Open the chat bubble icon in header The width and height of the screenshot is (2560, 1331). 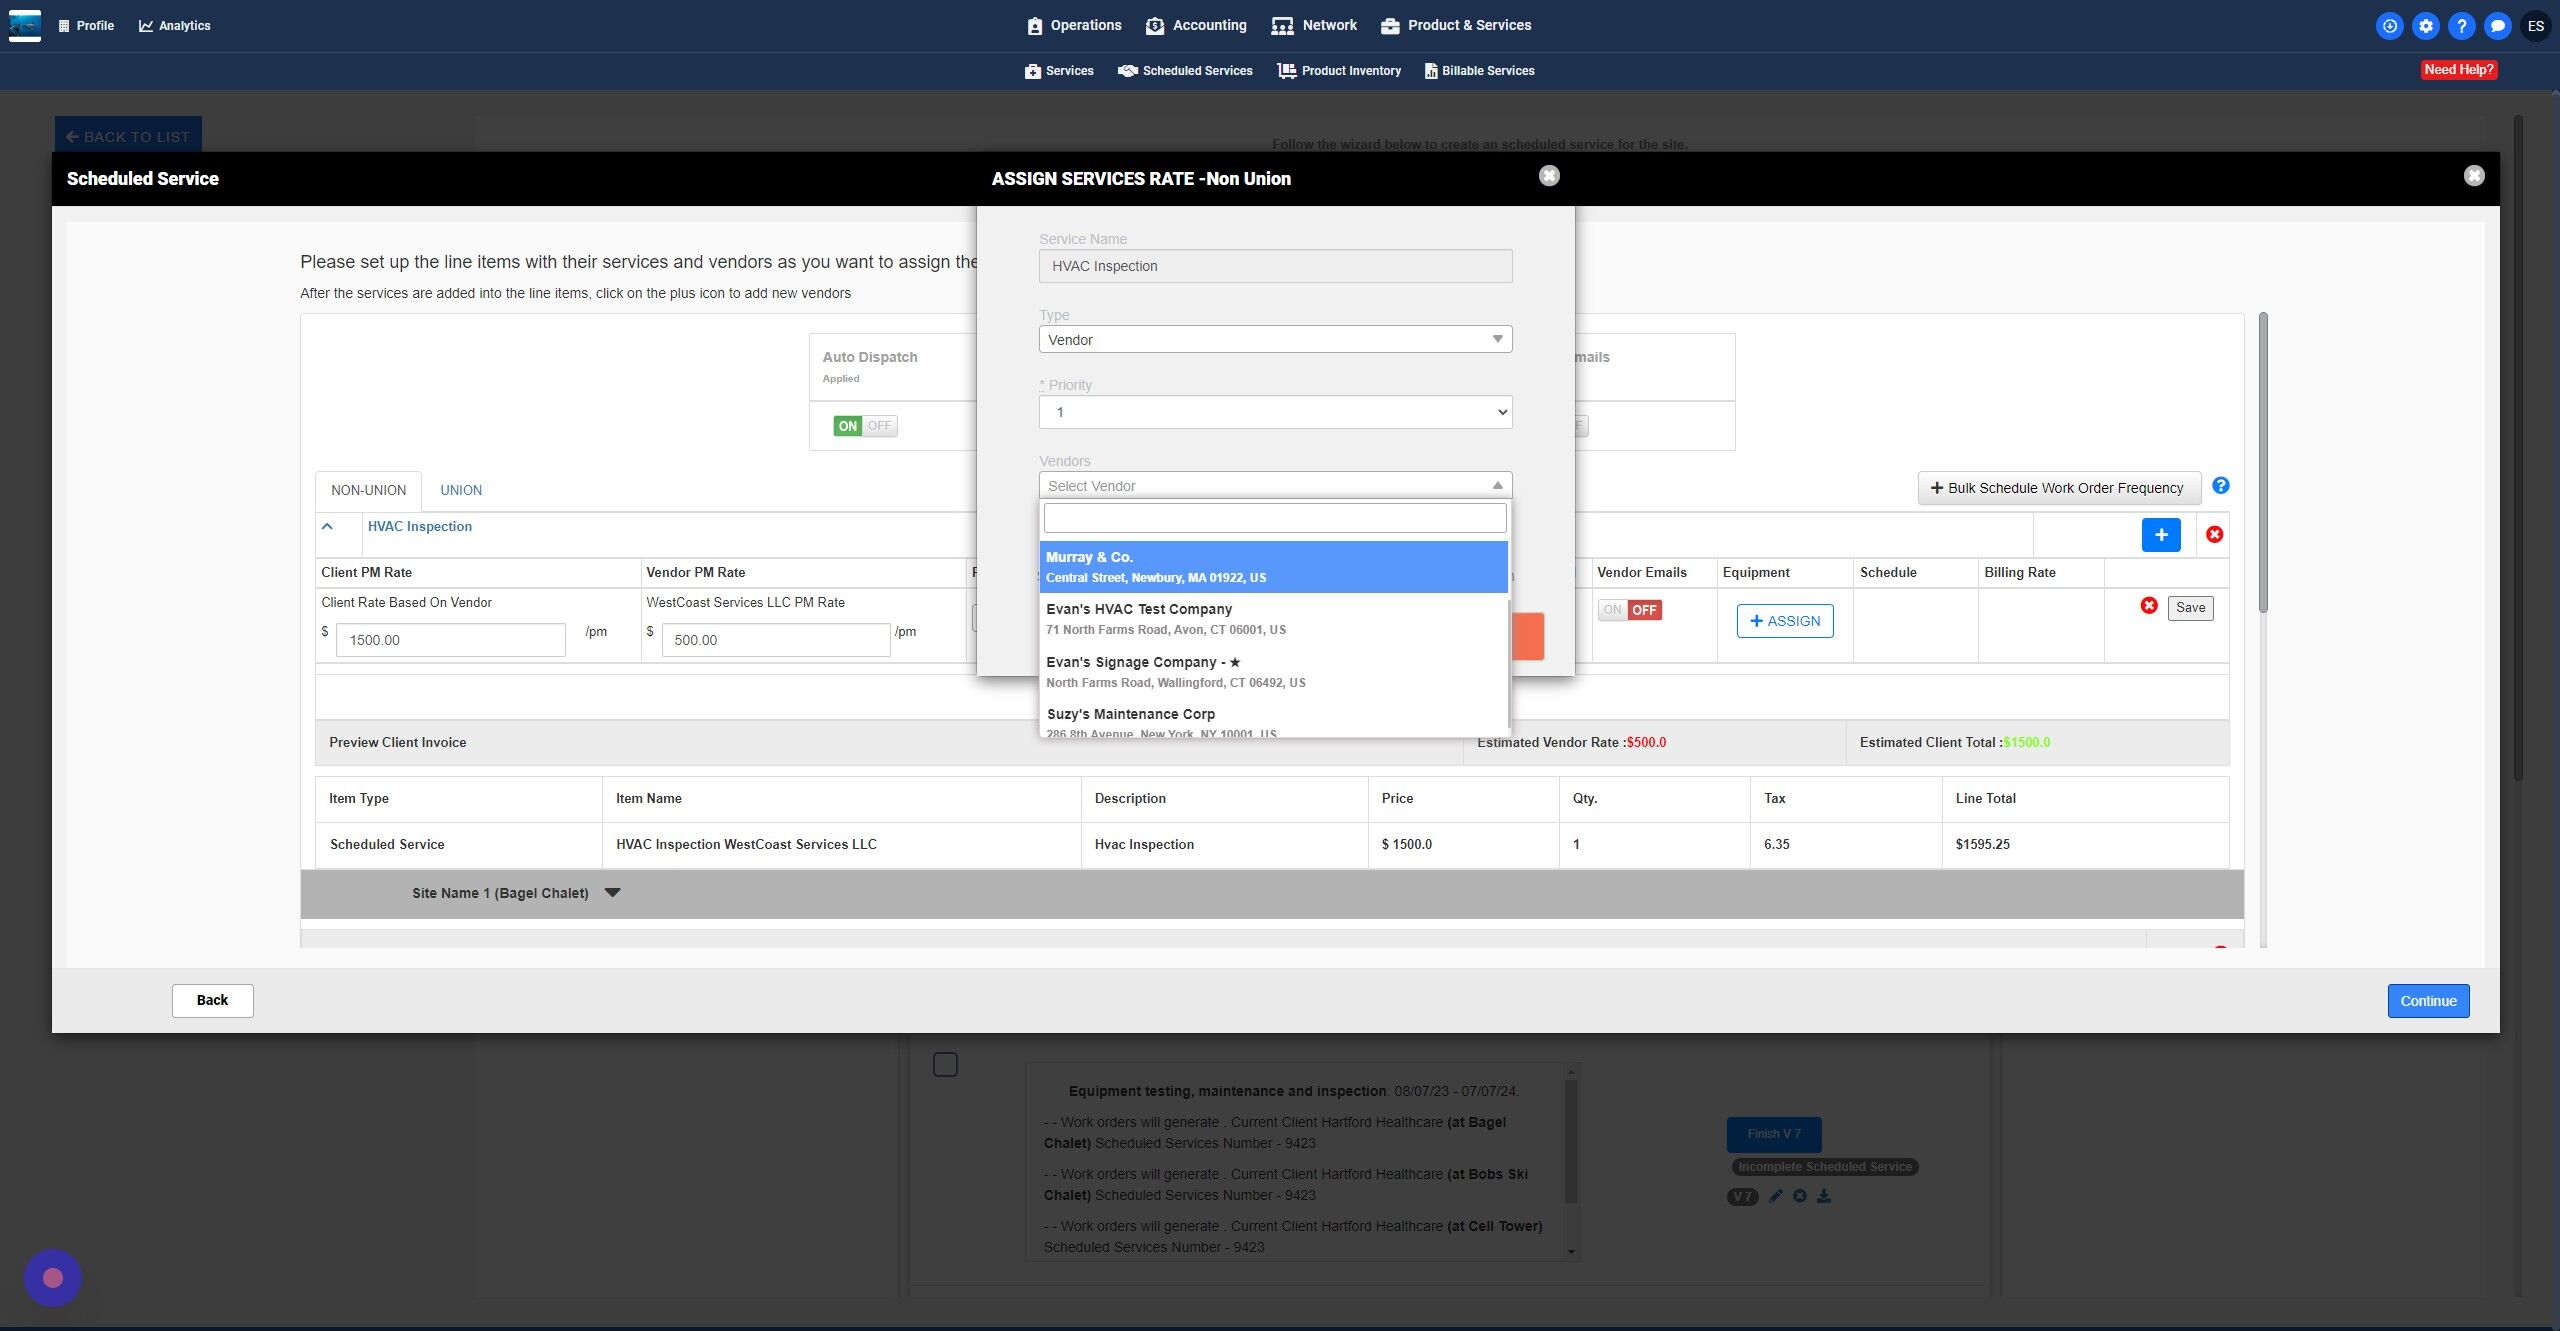coord(2497,26)
